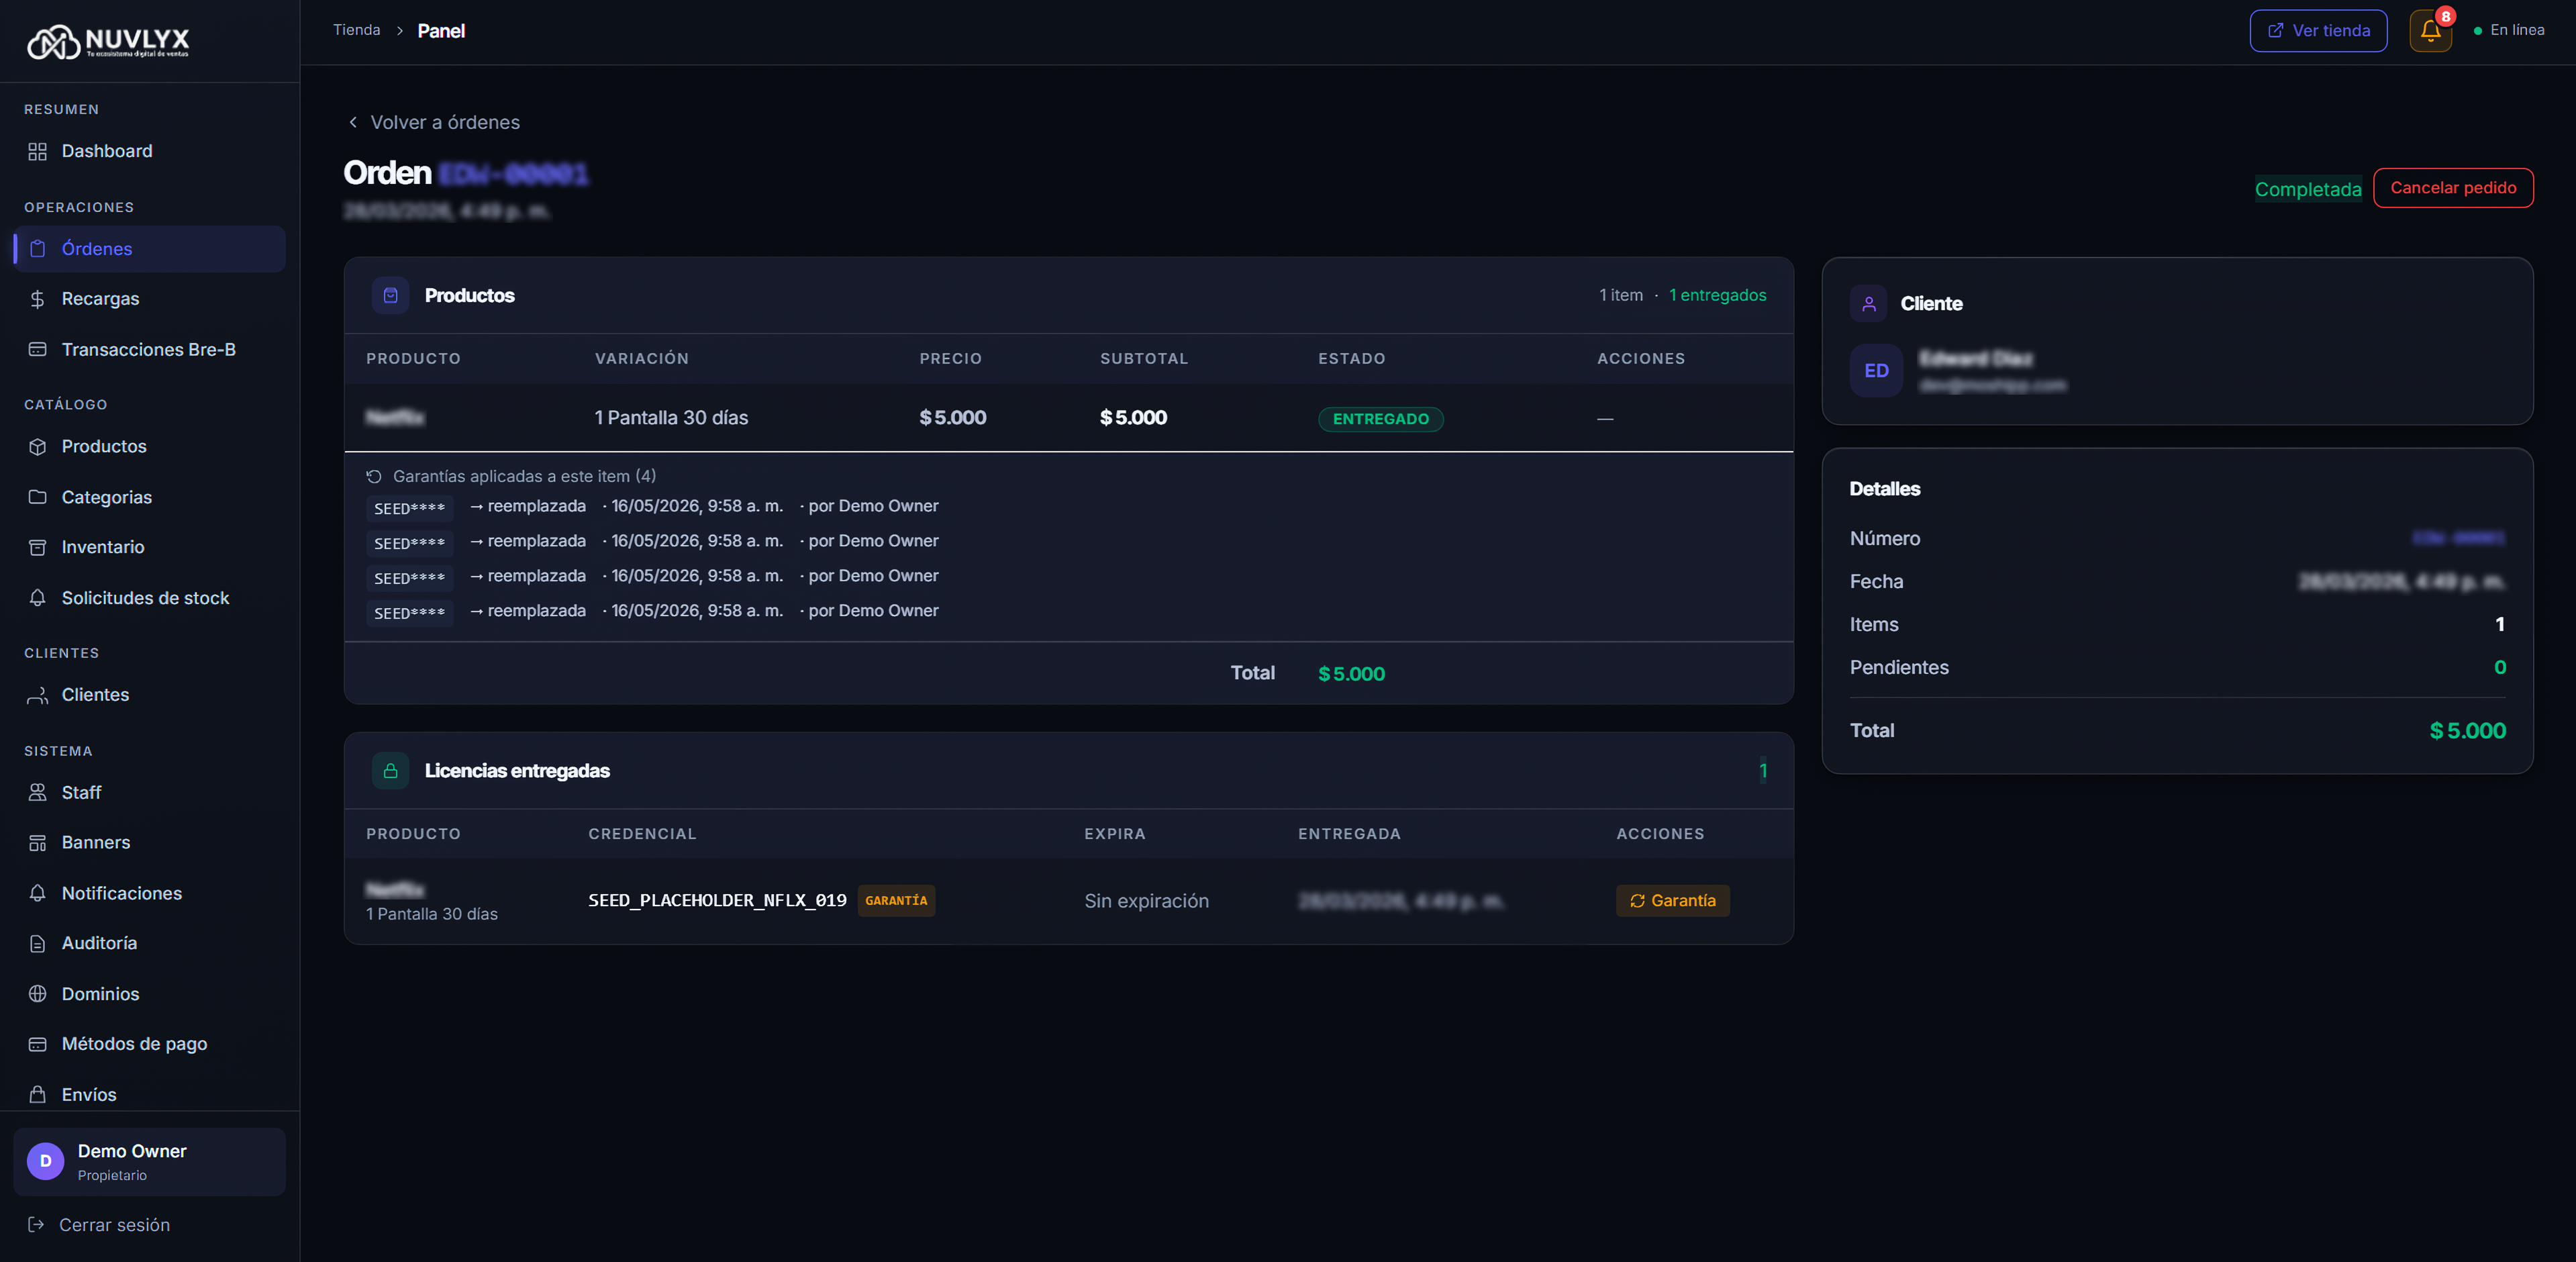Open the Demo Owner profile card
The width and height of the screenshot is (2576, 1262).
tap(150, 1162)
